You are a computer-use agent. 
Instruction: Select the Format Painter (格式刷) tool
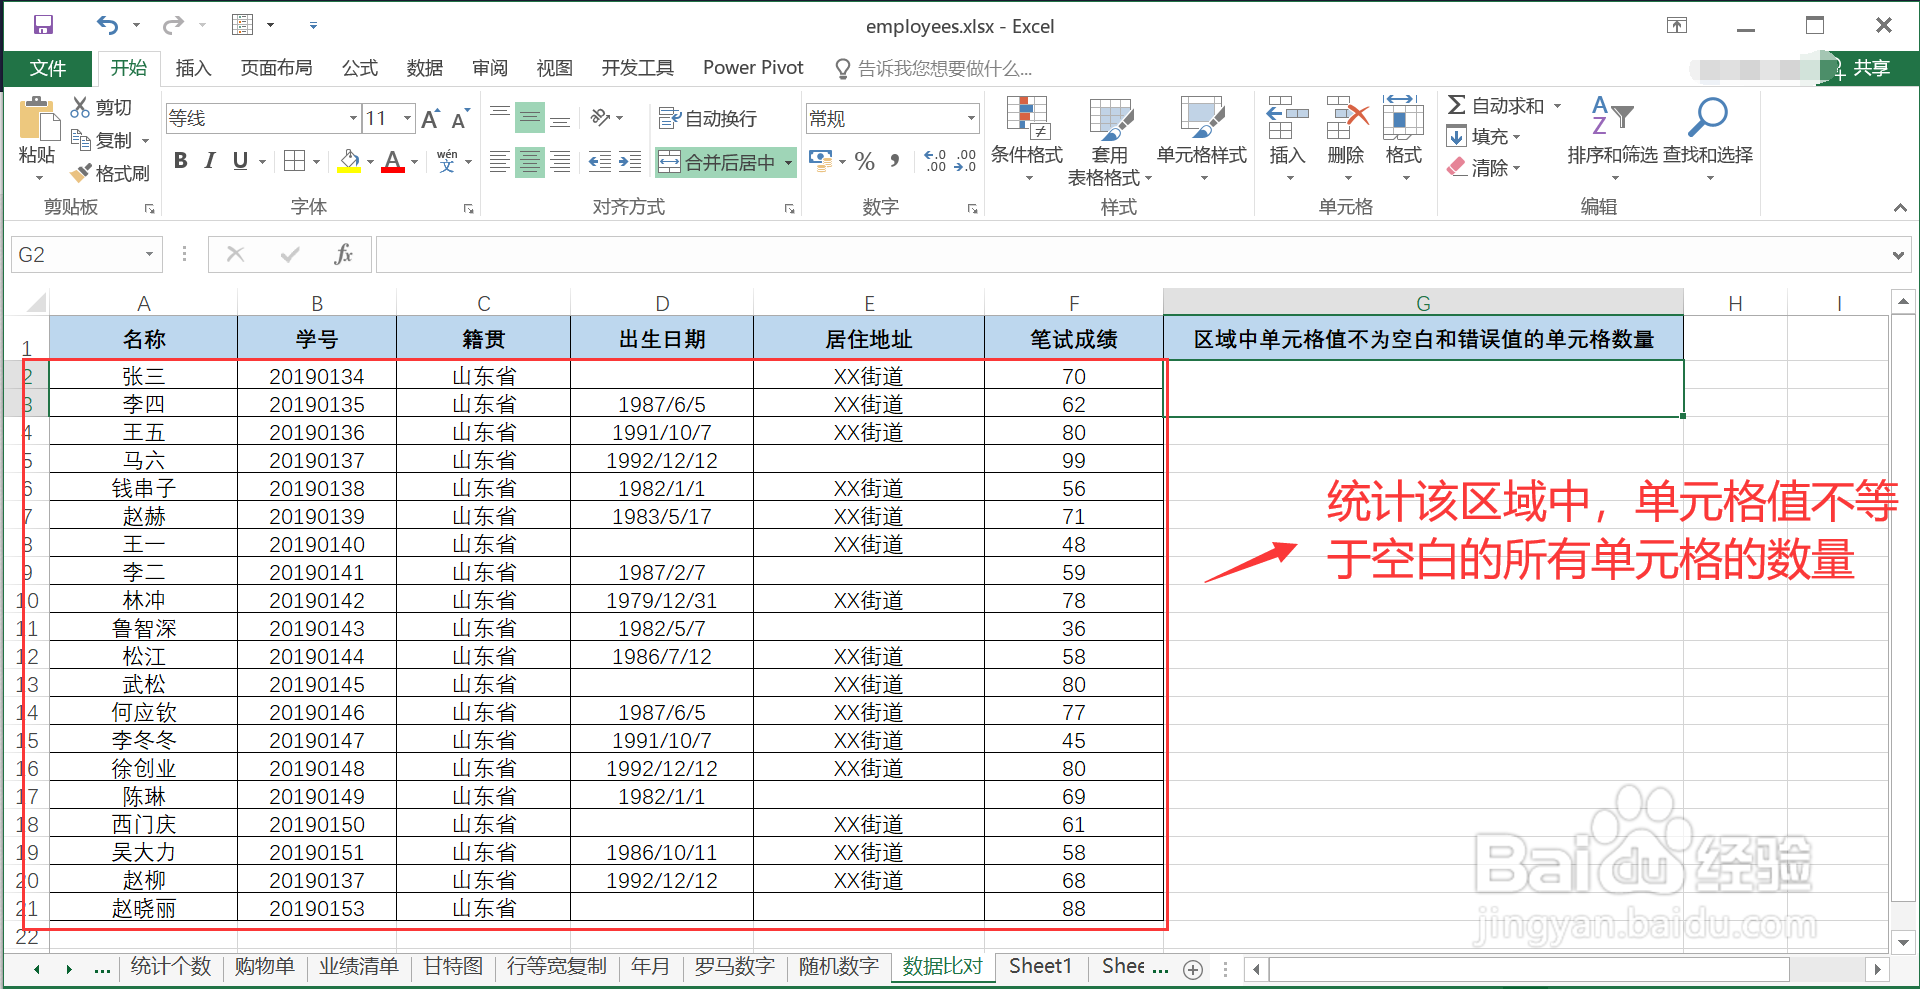click(x=111, y=172)
